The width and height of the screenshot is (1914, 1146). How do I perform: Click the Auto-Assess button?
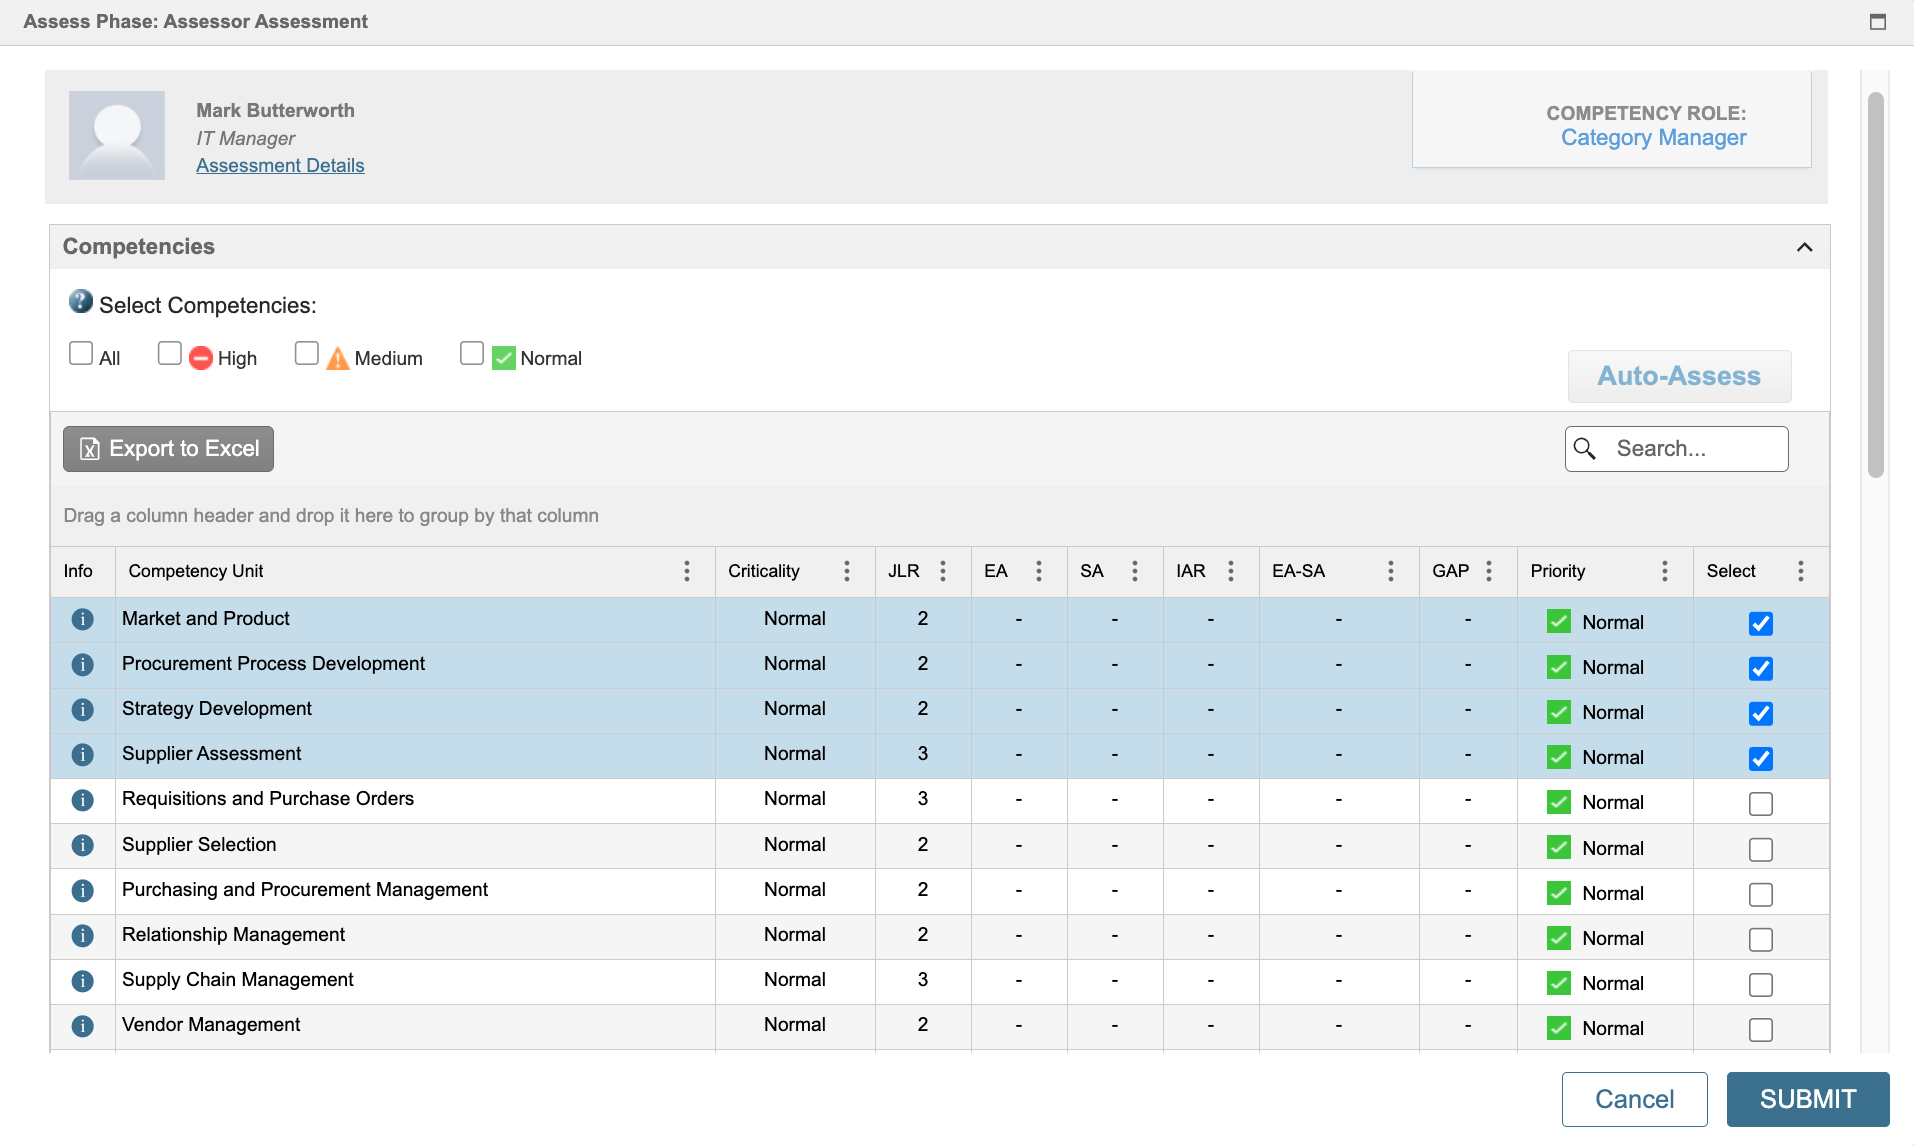click(x=1678, y=376)
